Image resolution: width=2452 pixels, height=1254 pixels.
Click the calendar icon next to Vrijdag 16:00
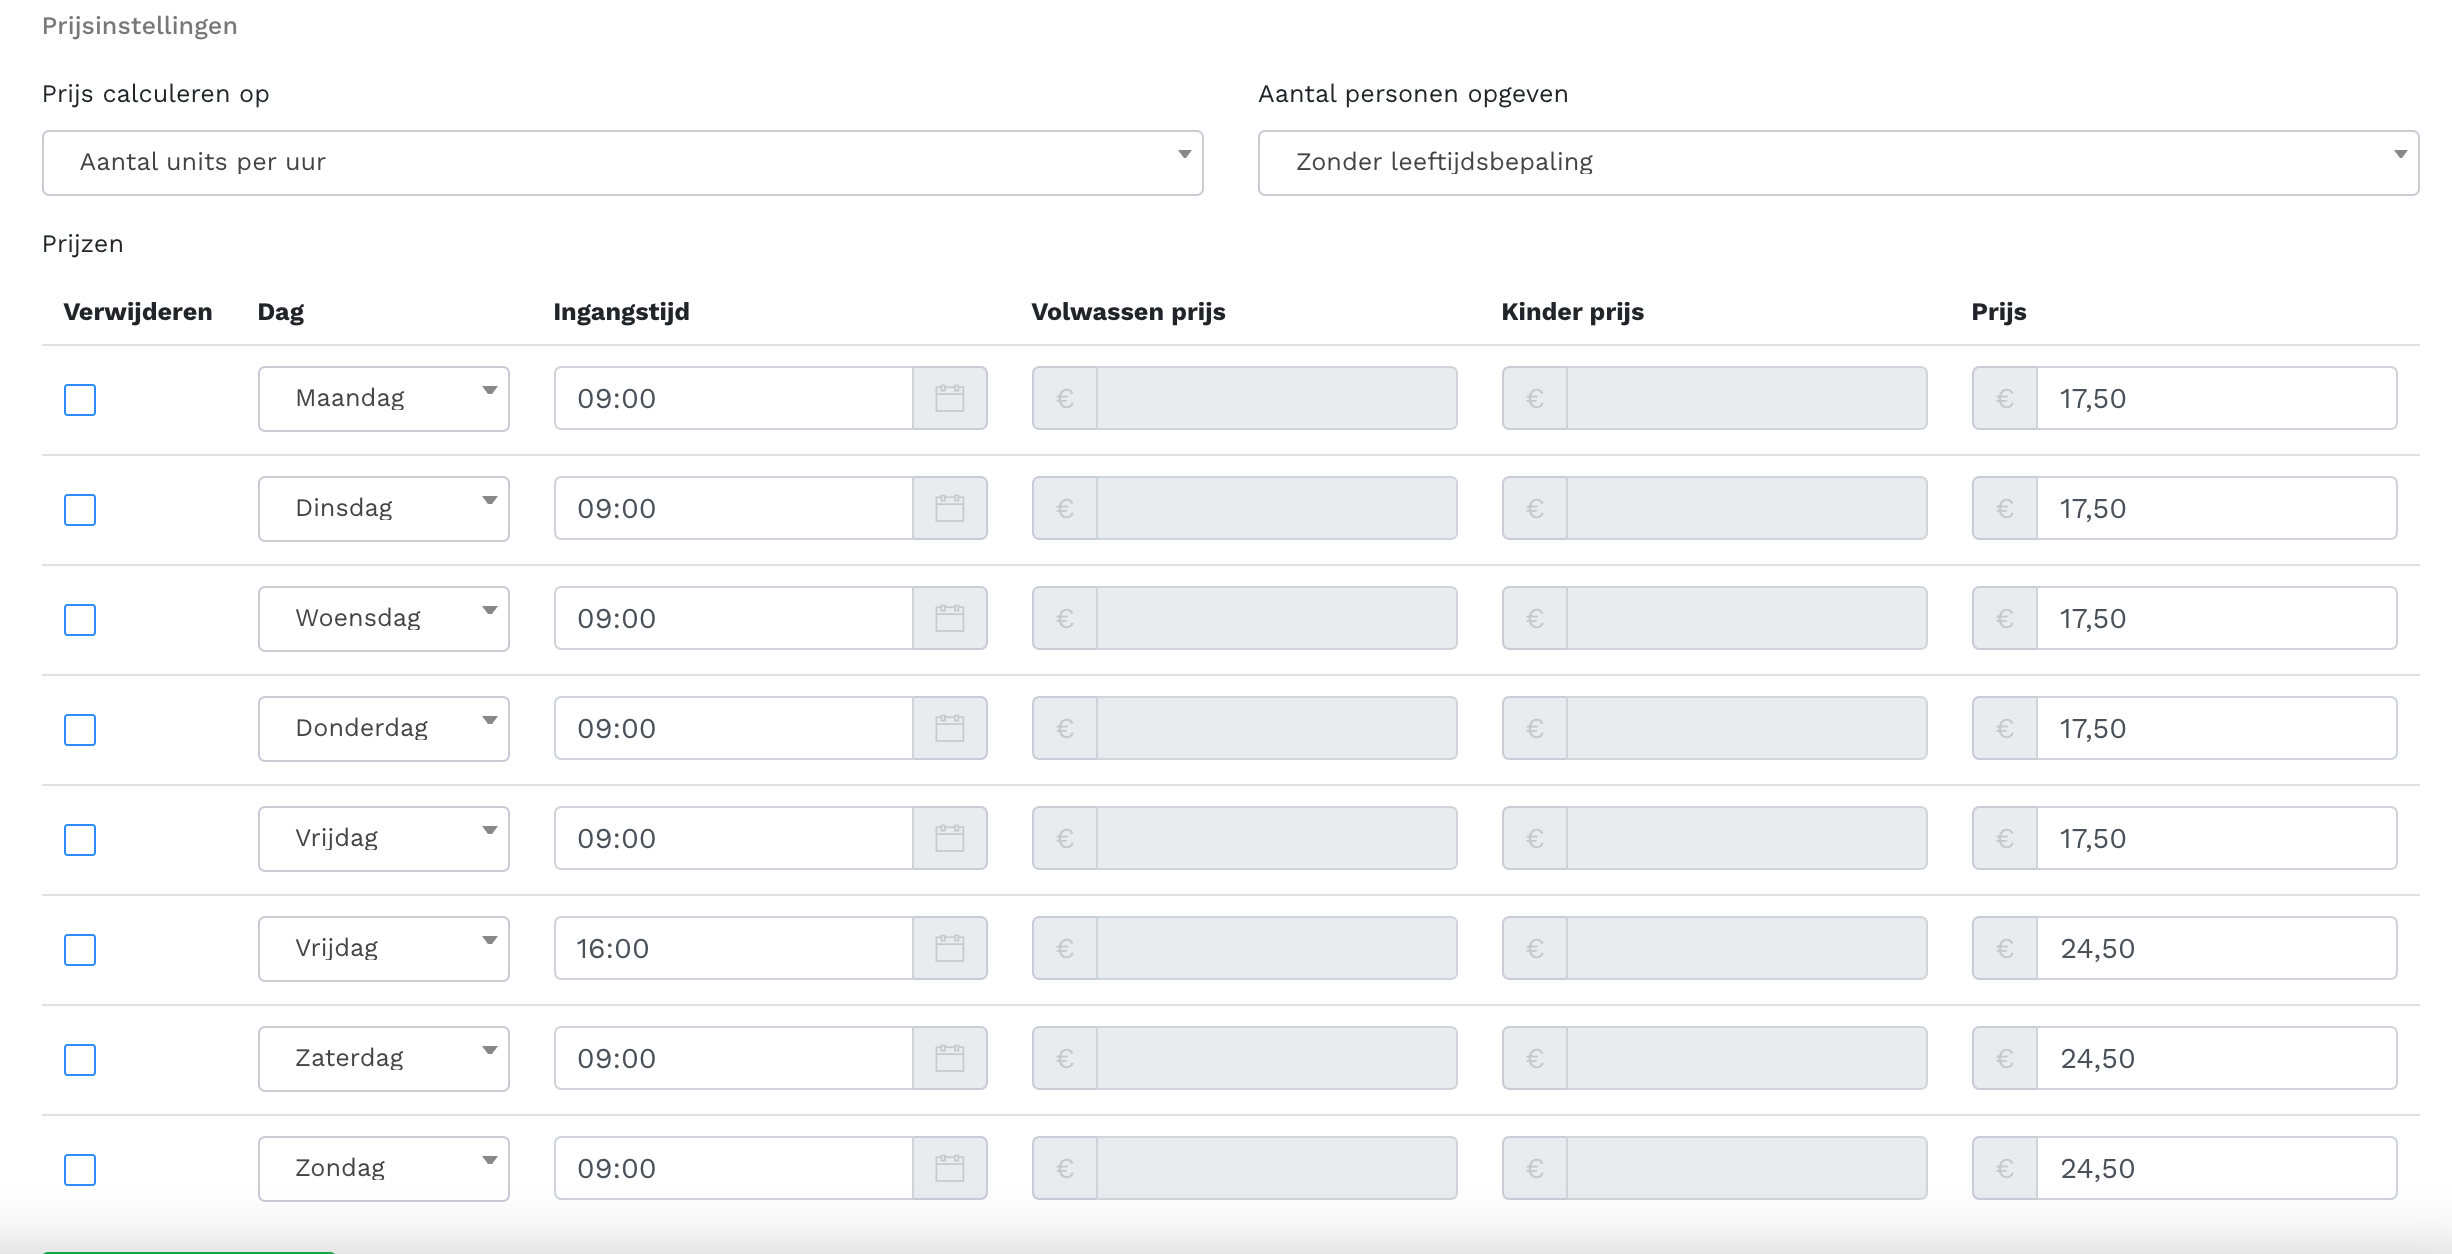(x=949, y=949)
